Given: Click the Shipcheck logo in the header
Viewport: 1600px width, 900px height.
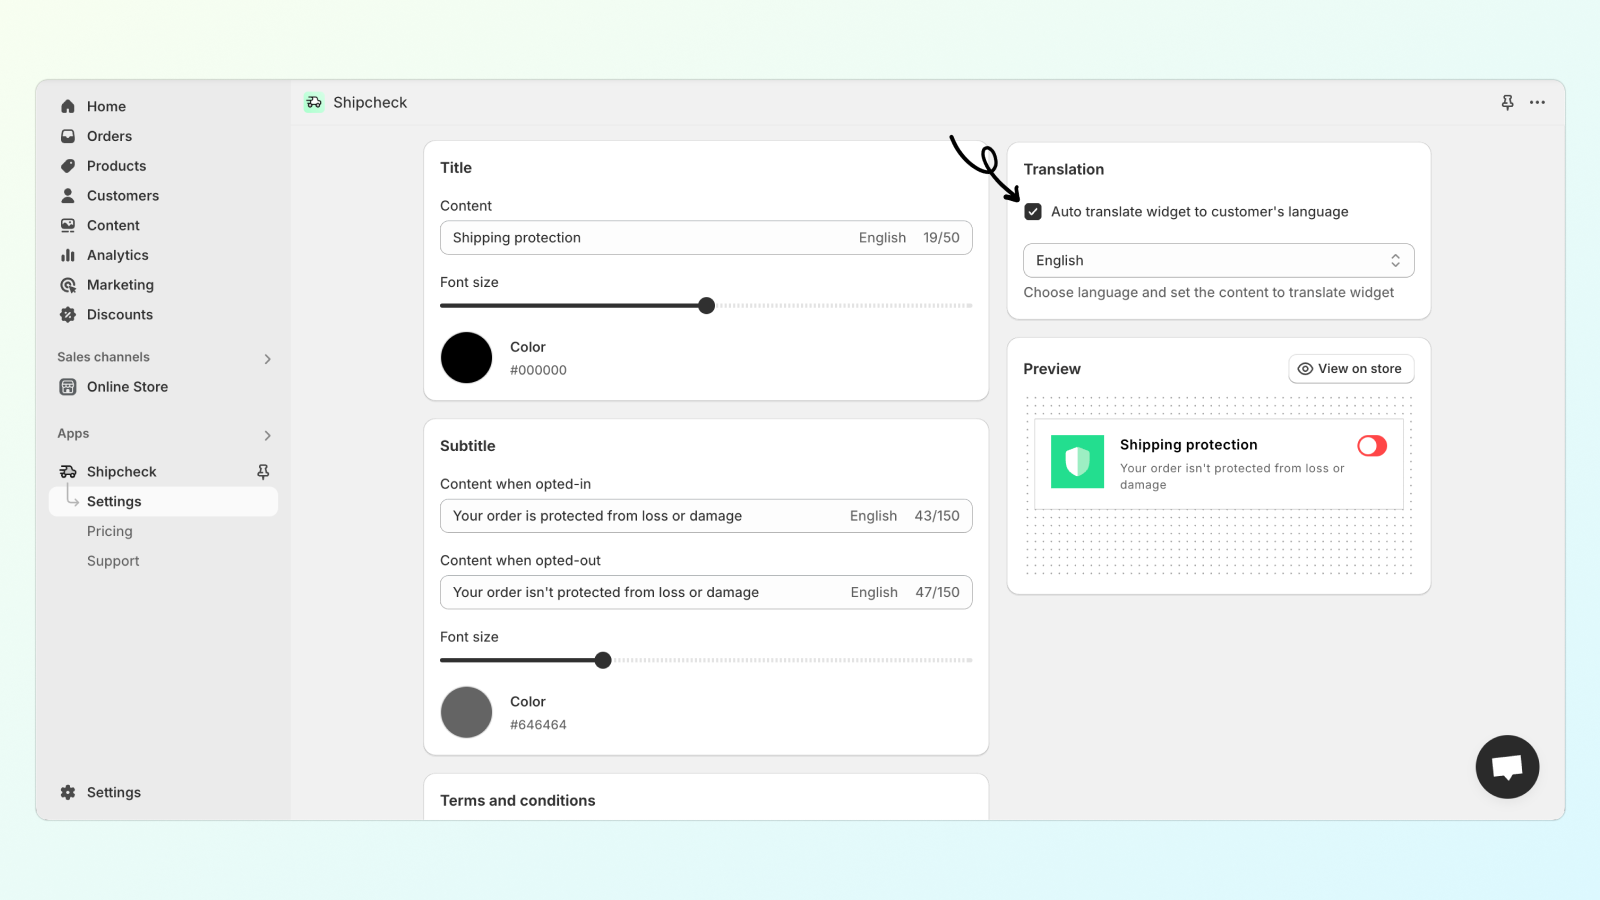Looking at the screenshot, I should (x=314, y=102).
